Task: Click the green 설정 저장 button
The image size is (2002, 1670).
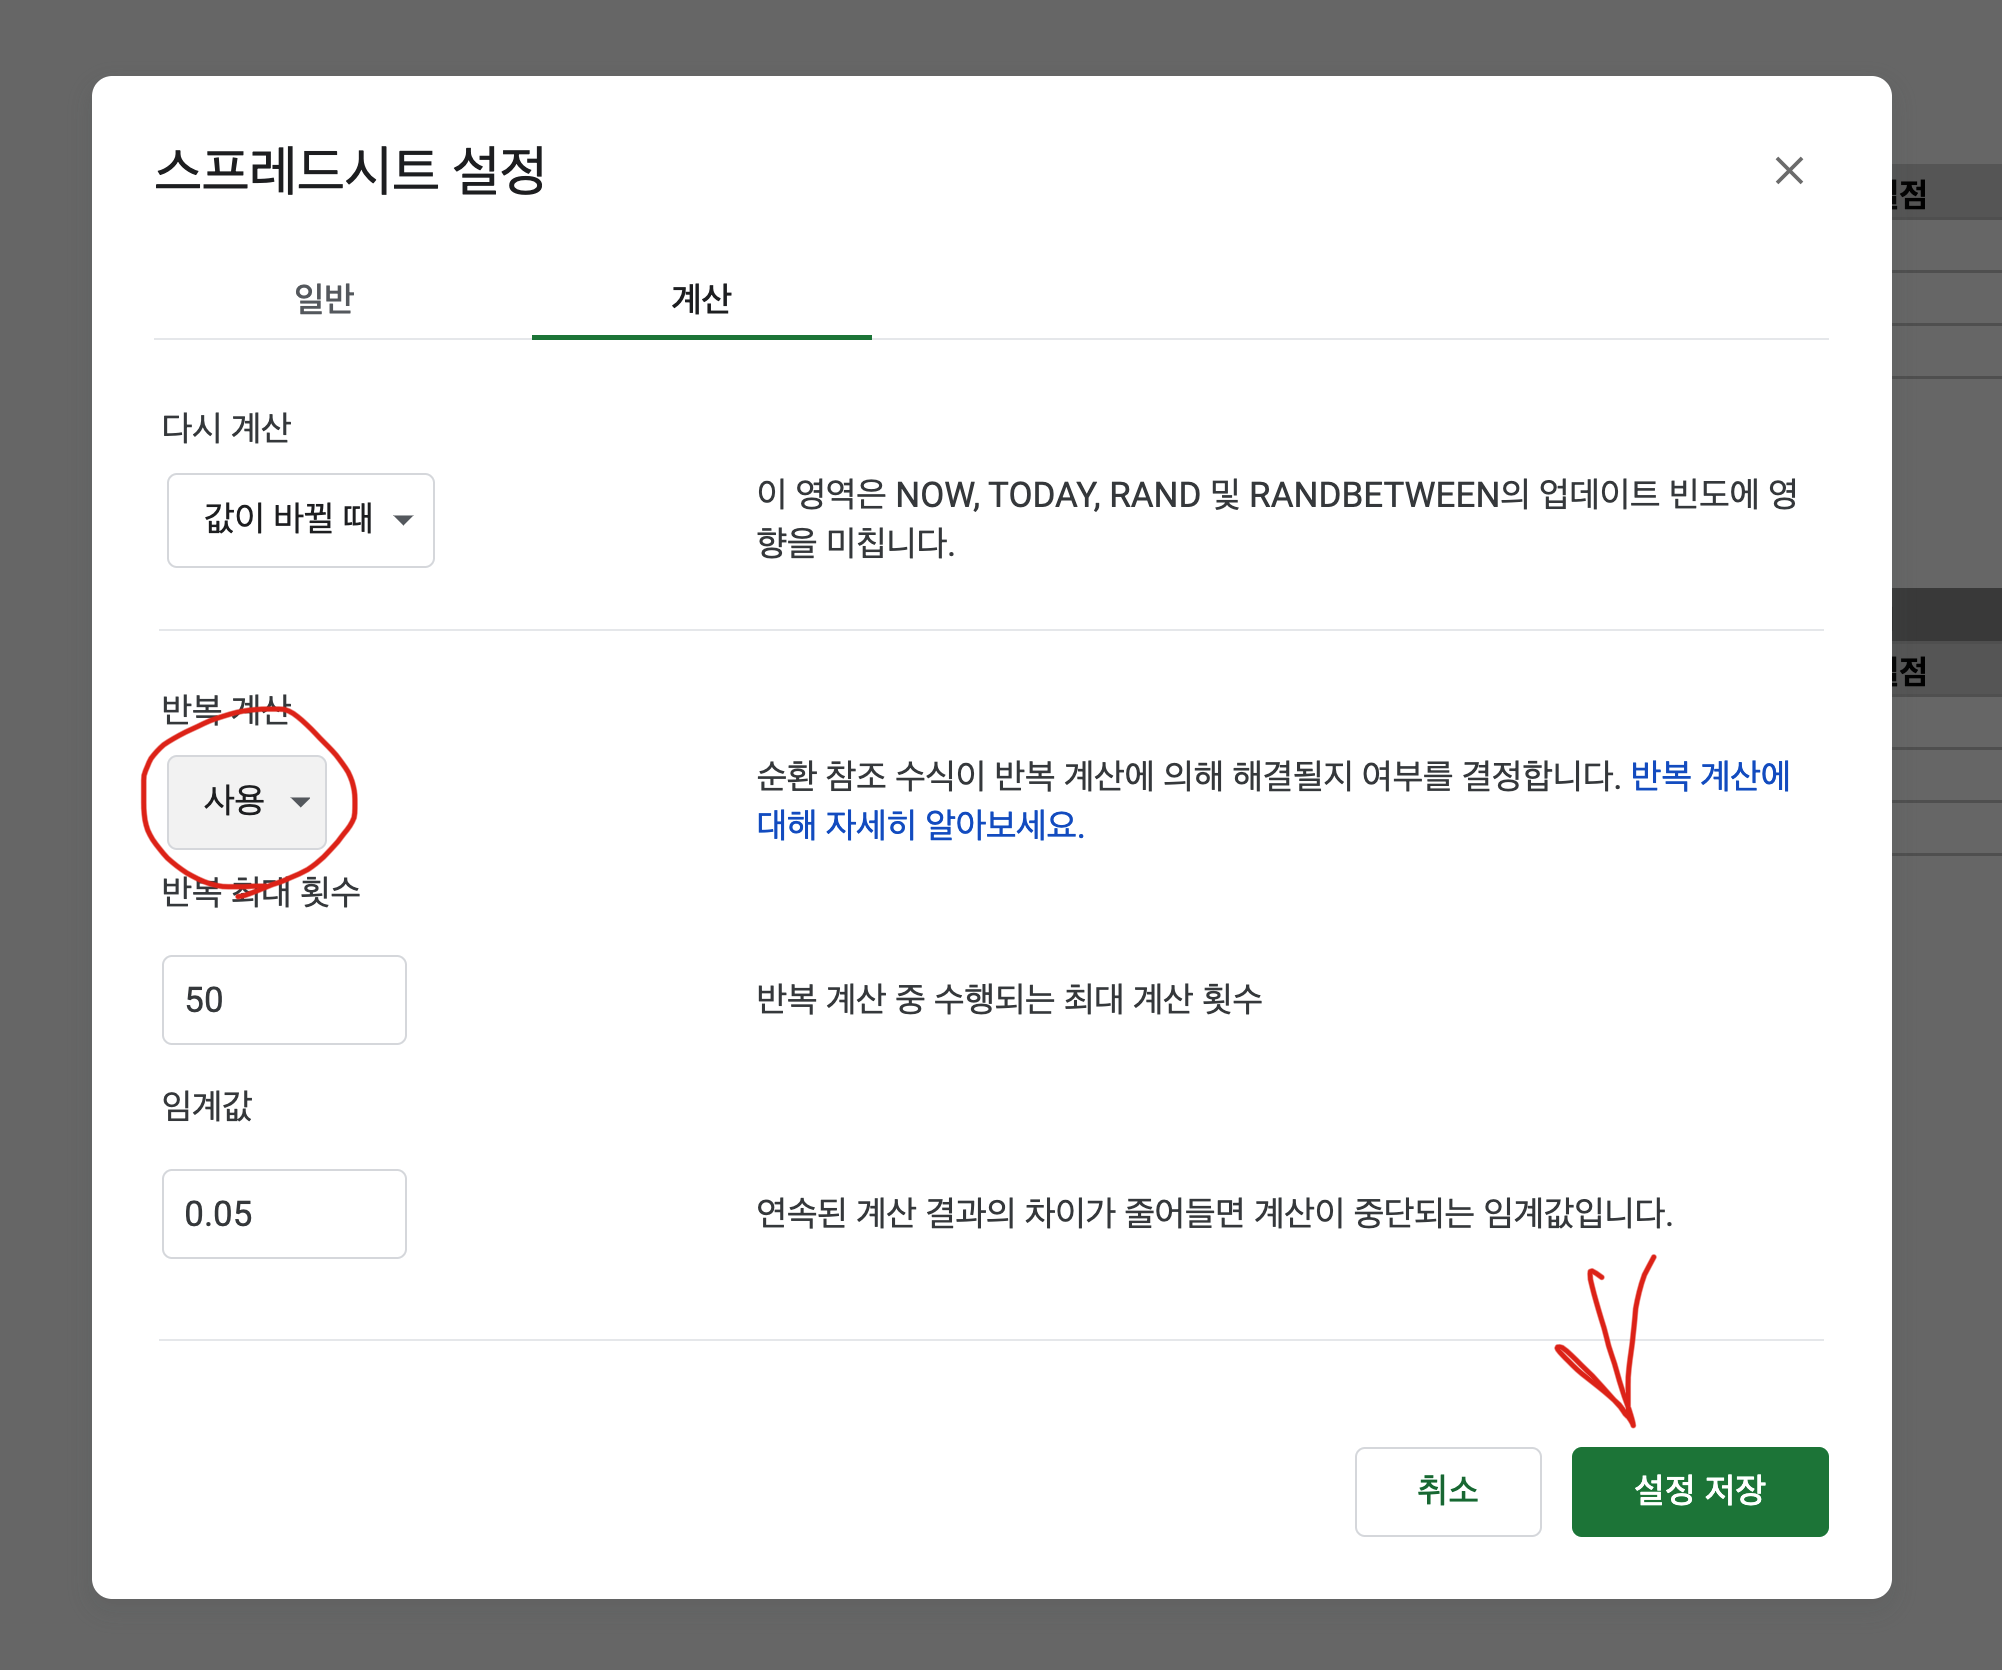Action: coord(1699,1491)
